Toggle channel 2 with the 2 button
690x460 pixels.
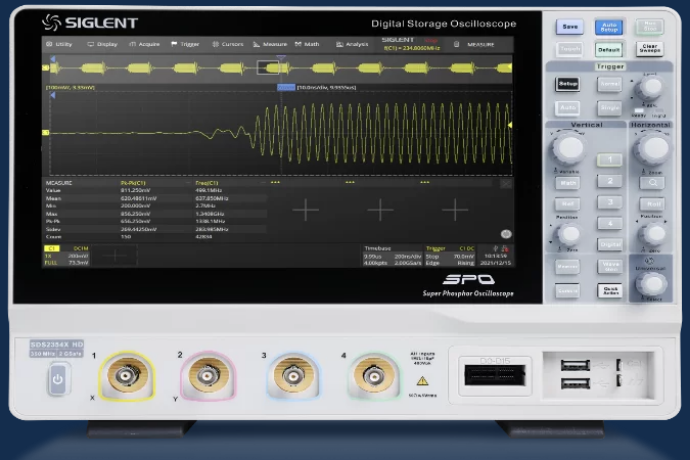point(609,181)
